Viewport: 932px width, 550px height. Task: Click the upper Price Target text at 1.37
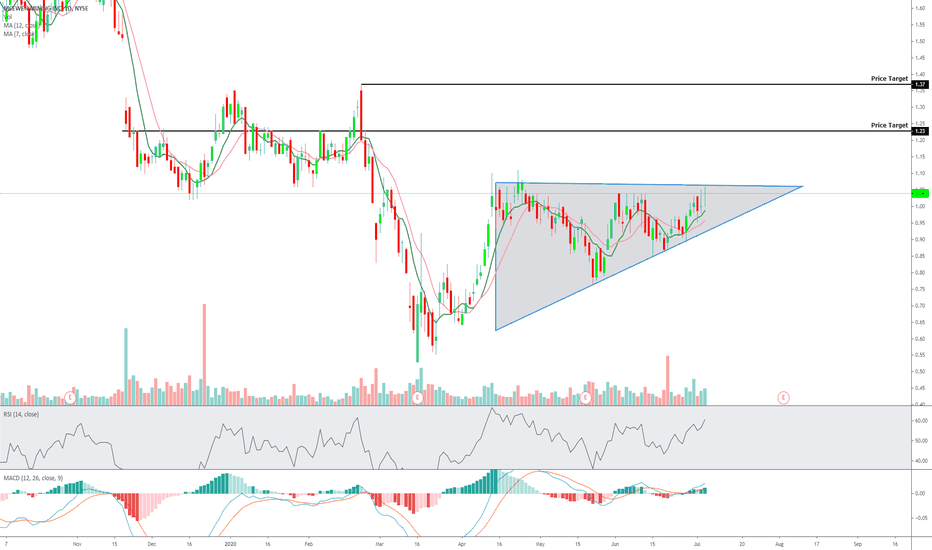(889, 78)
